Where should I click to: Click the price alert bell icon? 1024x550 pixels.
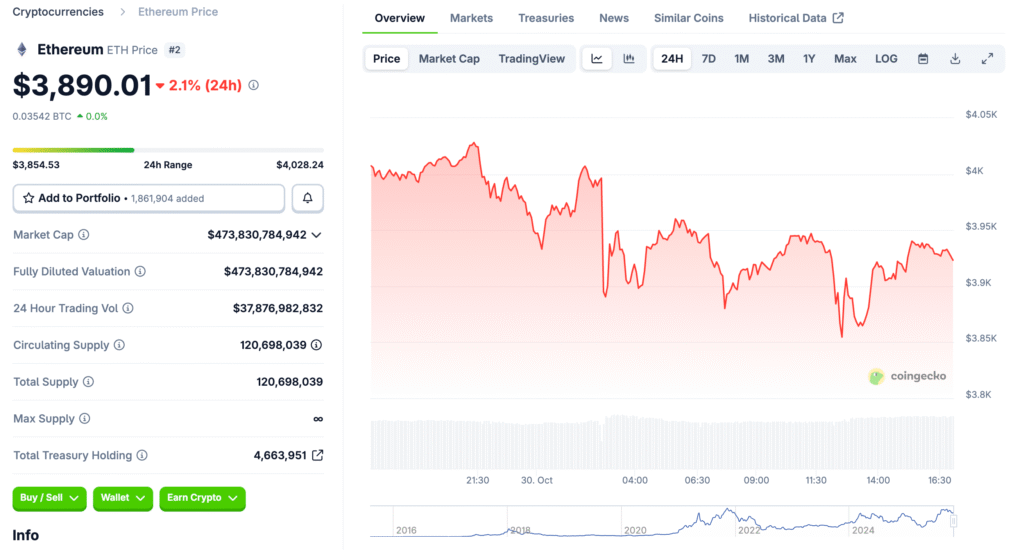coord(307,198)
